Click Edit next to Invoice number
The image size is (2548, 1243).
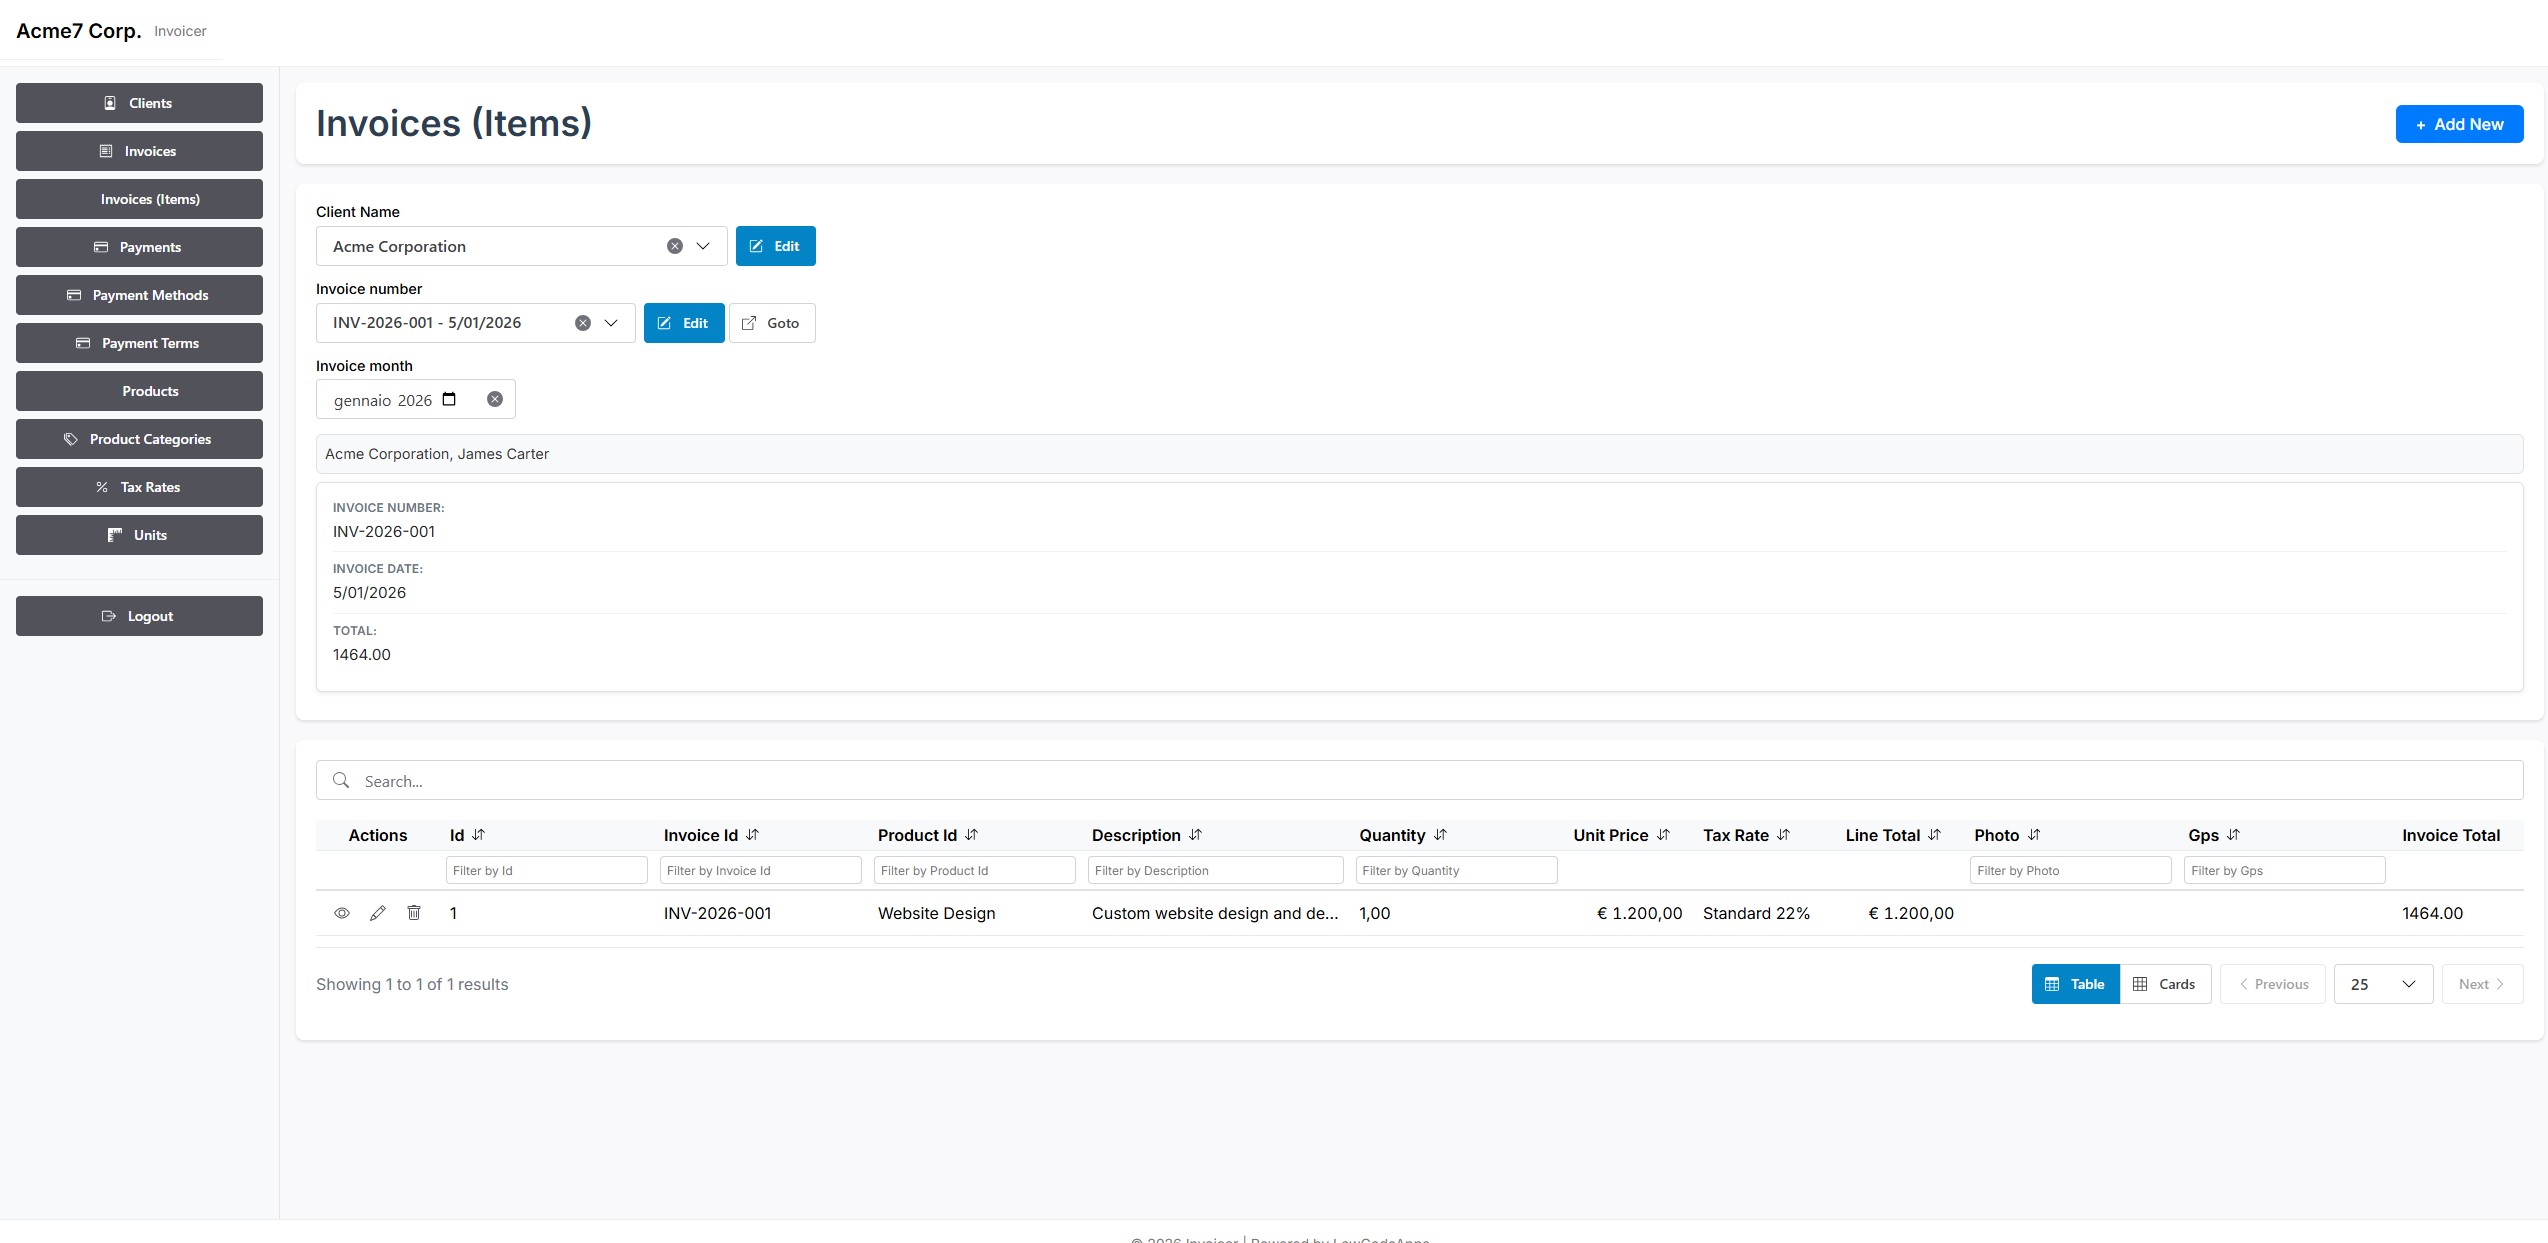(684, 323)
